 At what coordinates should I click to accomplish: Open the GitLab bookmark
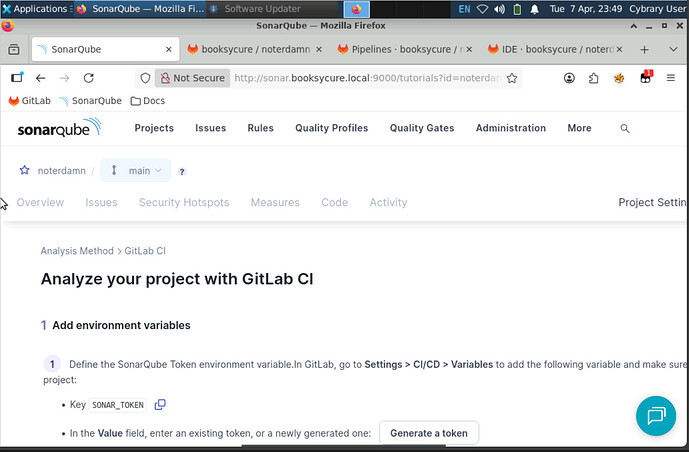click(29, 101)
